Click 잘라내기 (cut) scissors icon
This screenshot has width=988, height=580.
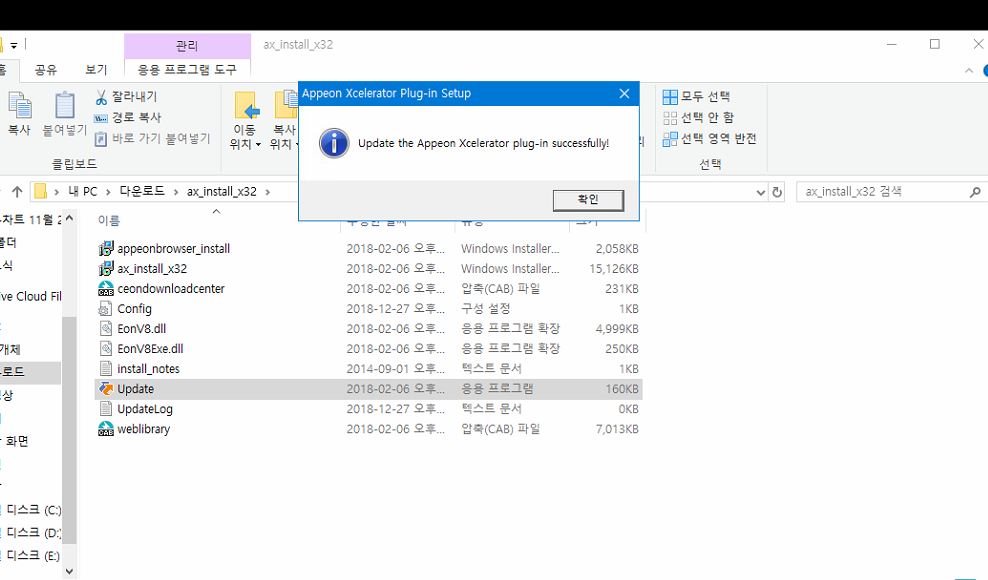(101, 96)
